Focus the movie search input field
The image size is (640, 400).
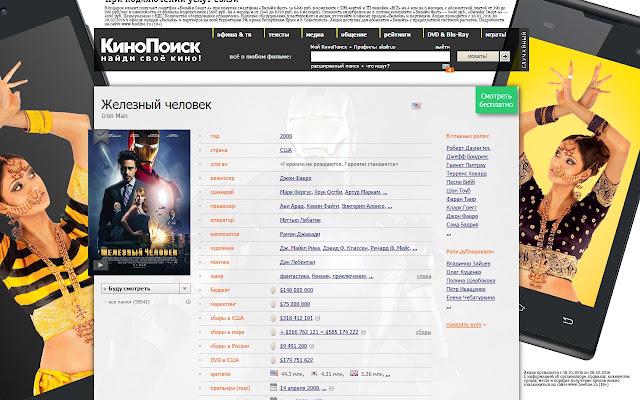point(380,56)
